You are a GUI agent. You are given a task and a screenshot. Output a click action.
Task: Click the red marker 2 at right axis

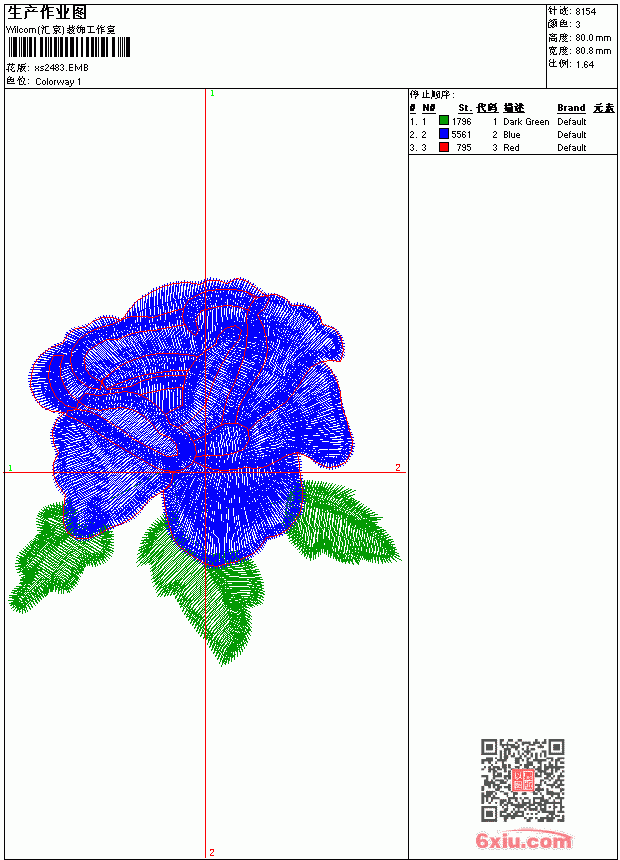(398, 467)
